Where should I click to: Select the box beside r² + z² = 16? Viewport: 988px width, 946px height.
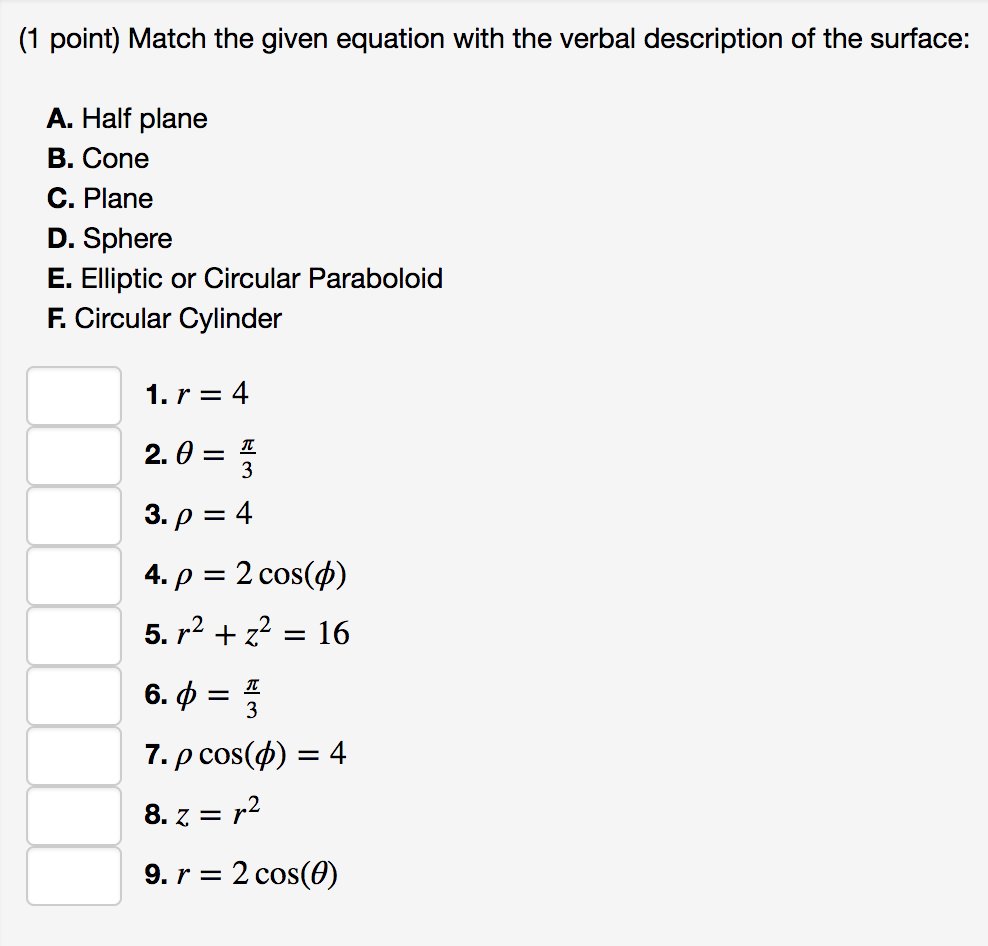73,636
